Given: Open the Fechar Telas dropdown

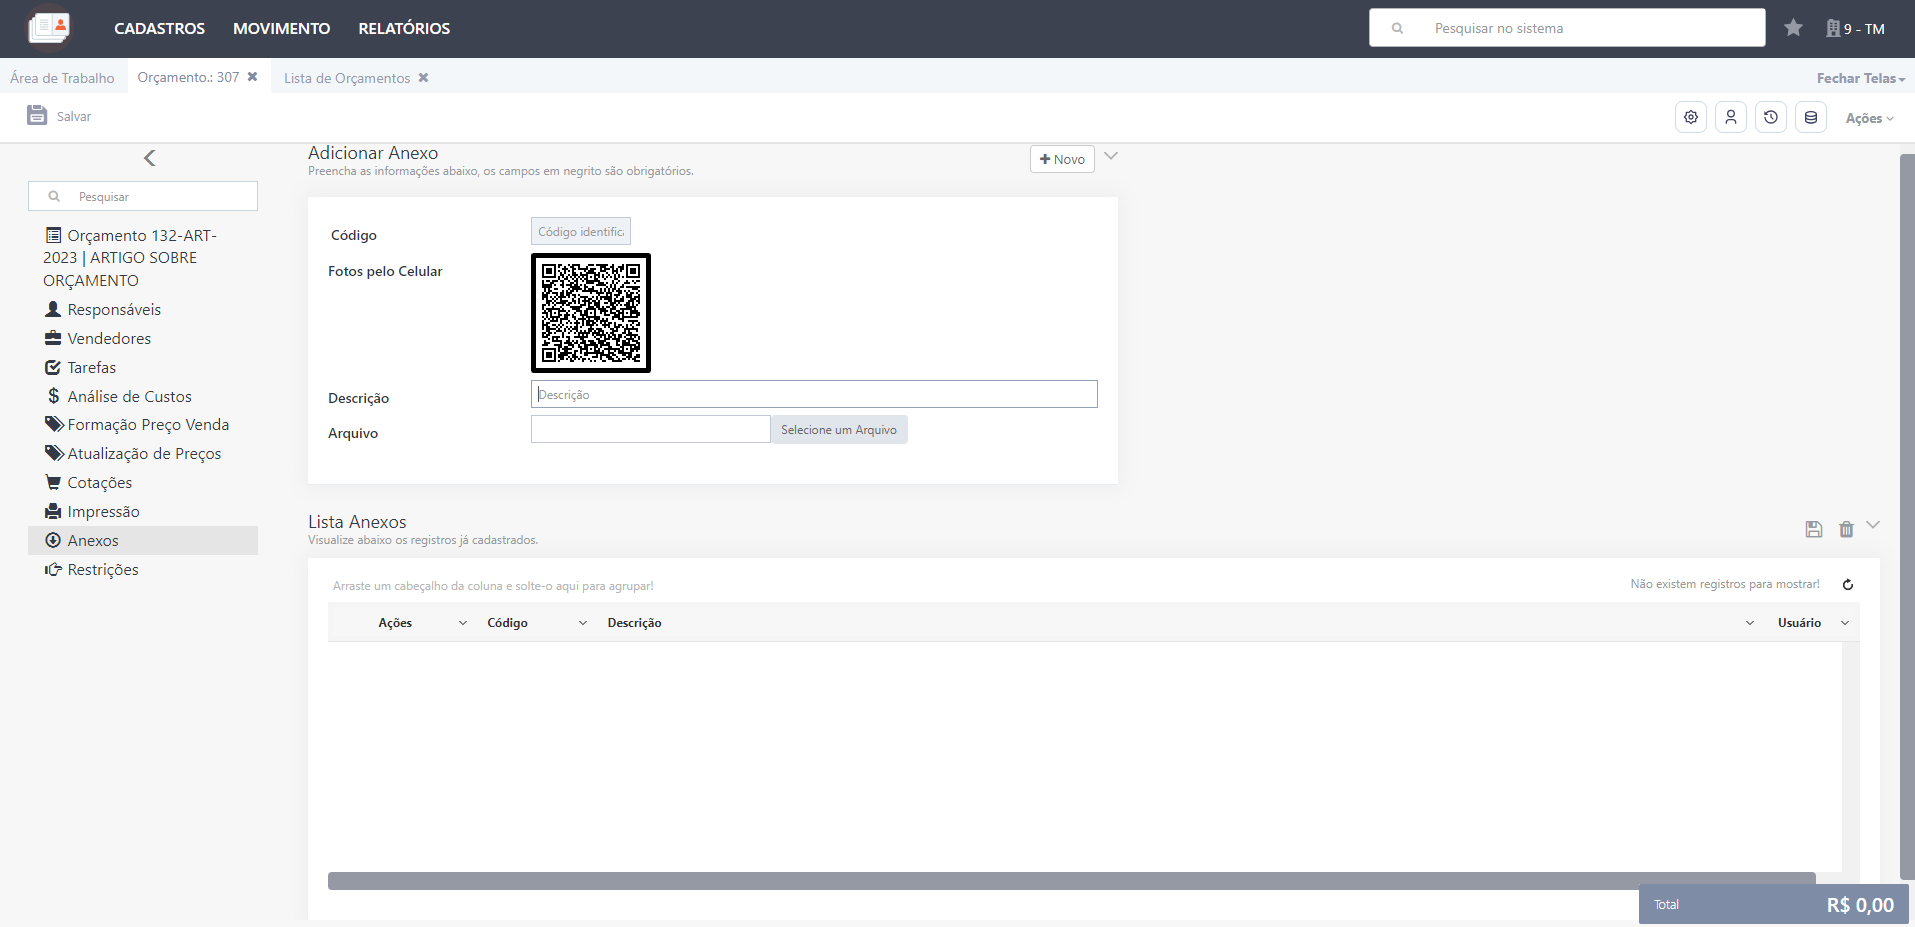Looking at the screenshot, I should [1860, 78].
